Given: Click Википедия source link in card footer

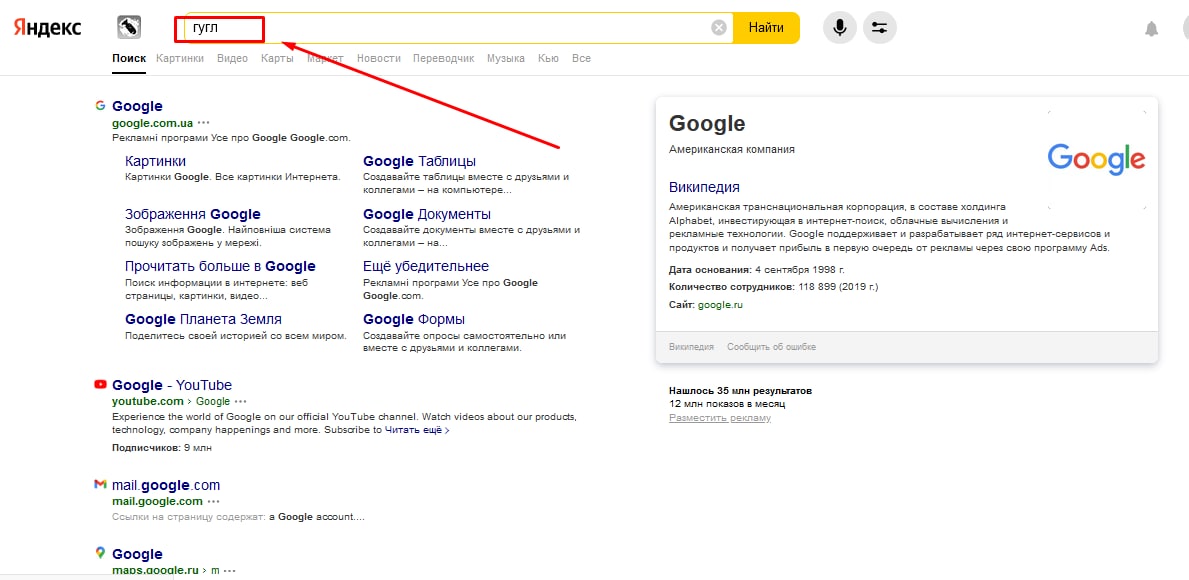Looking at the screenshot, I should 692,347.
